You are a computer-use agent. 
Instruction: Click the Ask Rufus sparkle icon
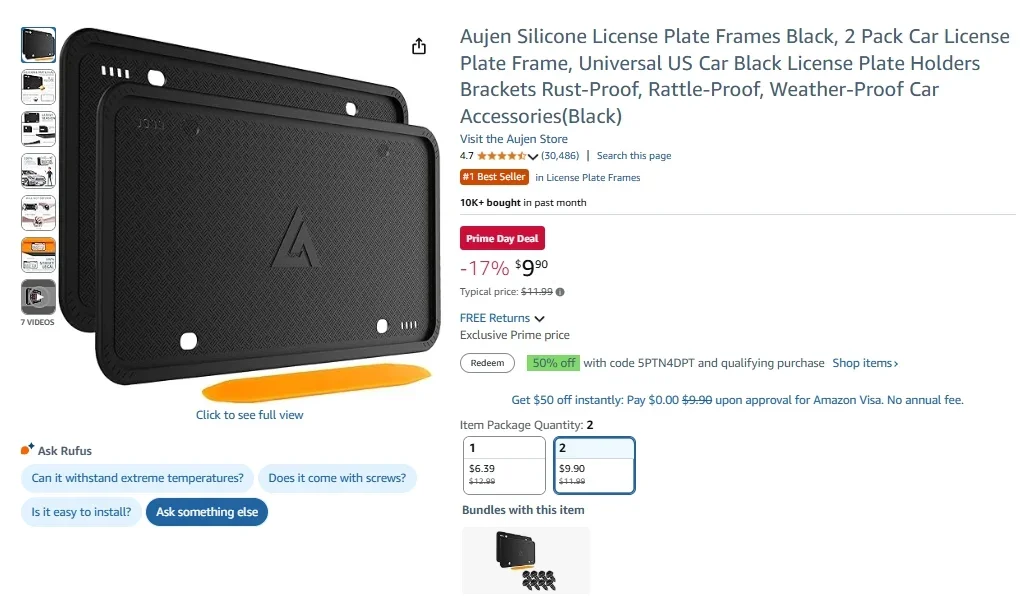tap(27, 450)
